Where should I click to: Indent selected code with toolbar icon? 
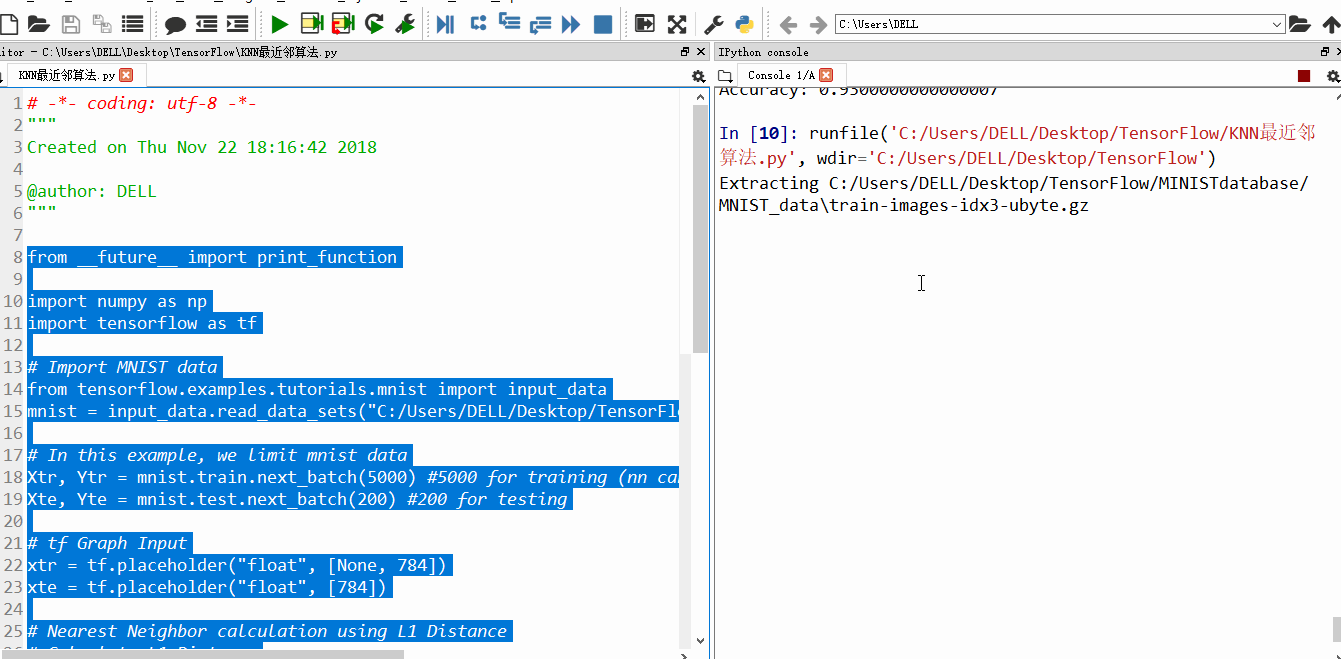click(x=238, y=24)
